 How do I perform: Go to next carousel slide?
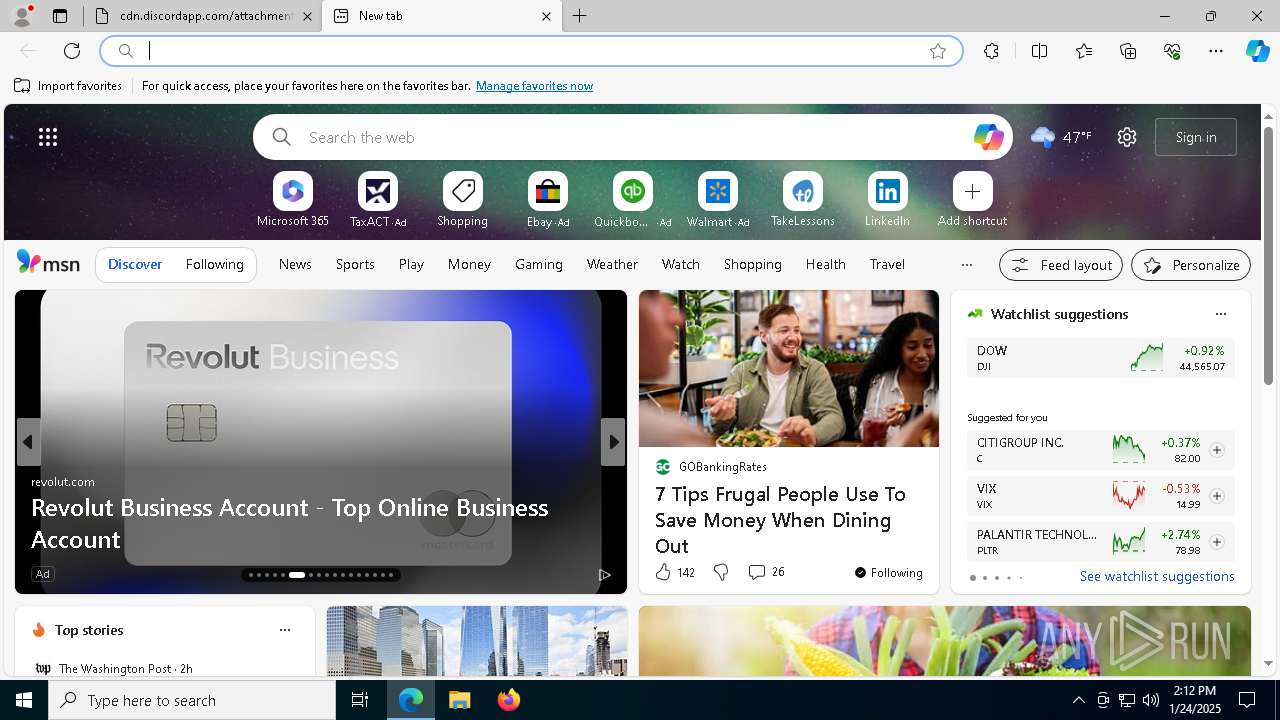pyautogui.click(x=613, y=442)
